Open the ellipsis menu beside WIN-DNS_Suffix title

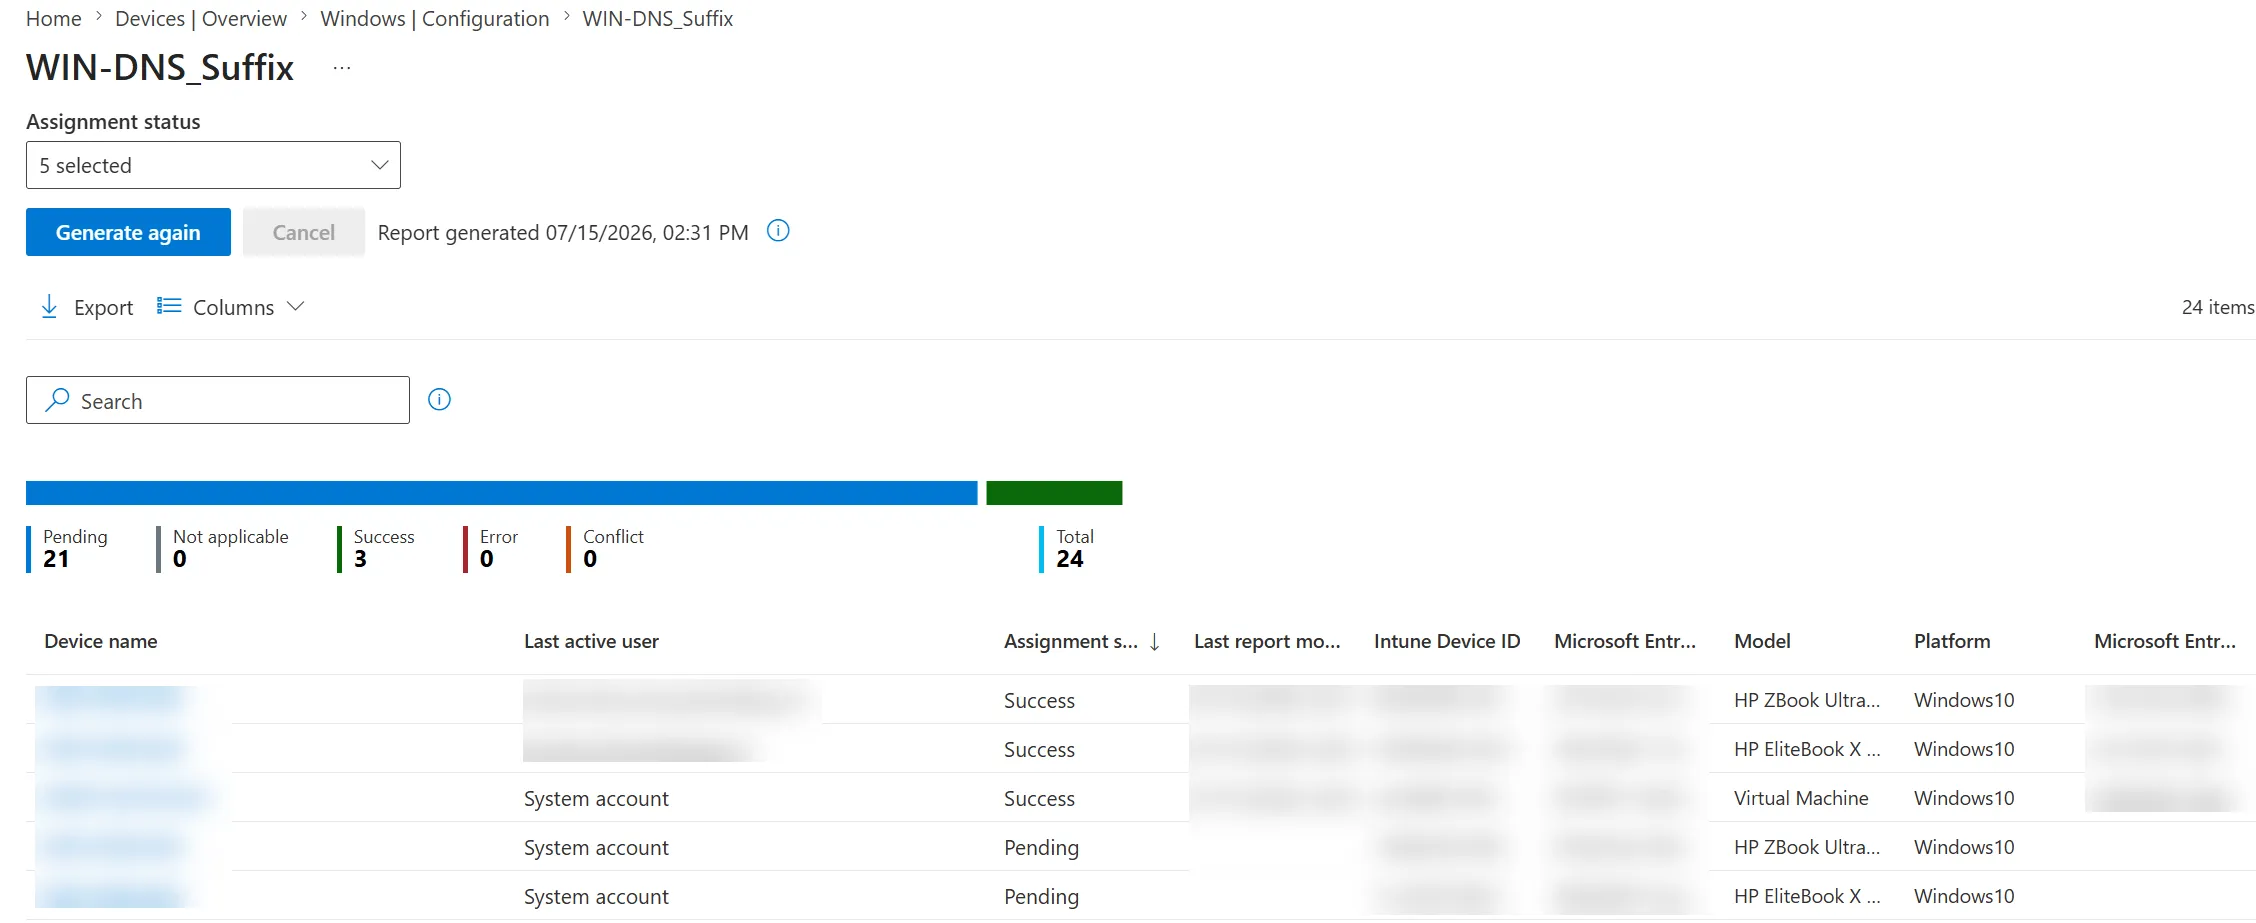342,68
